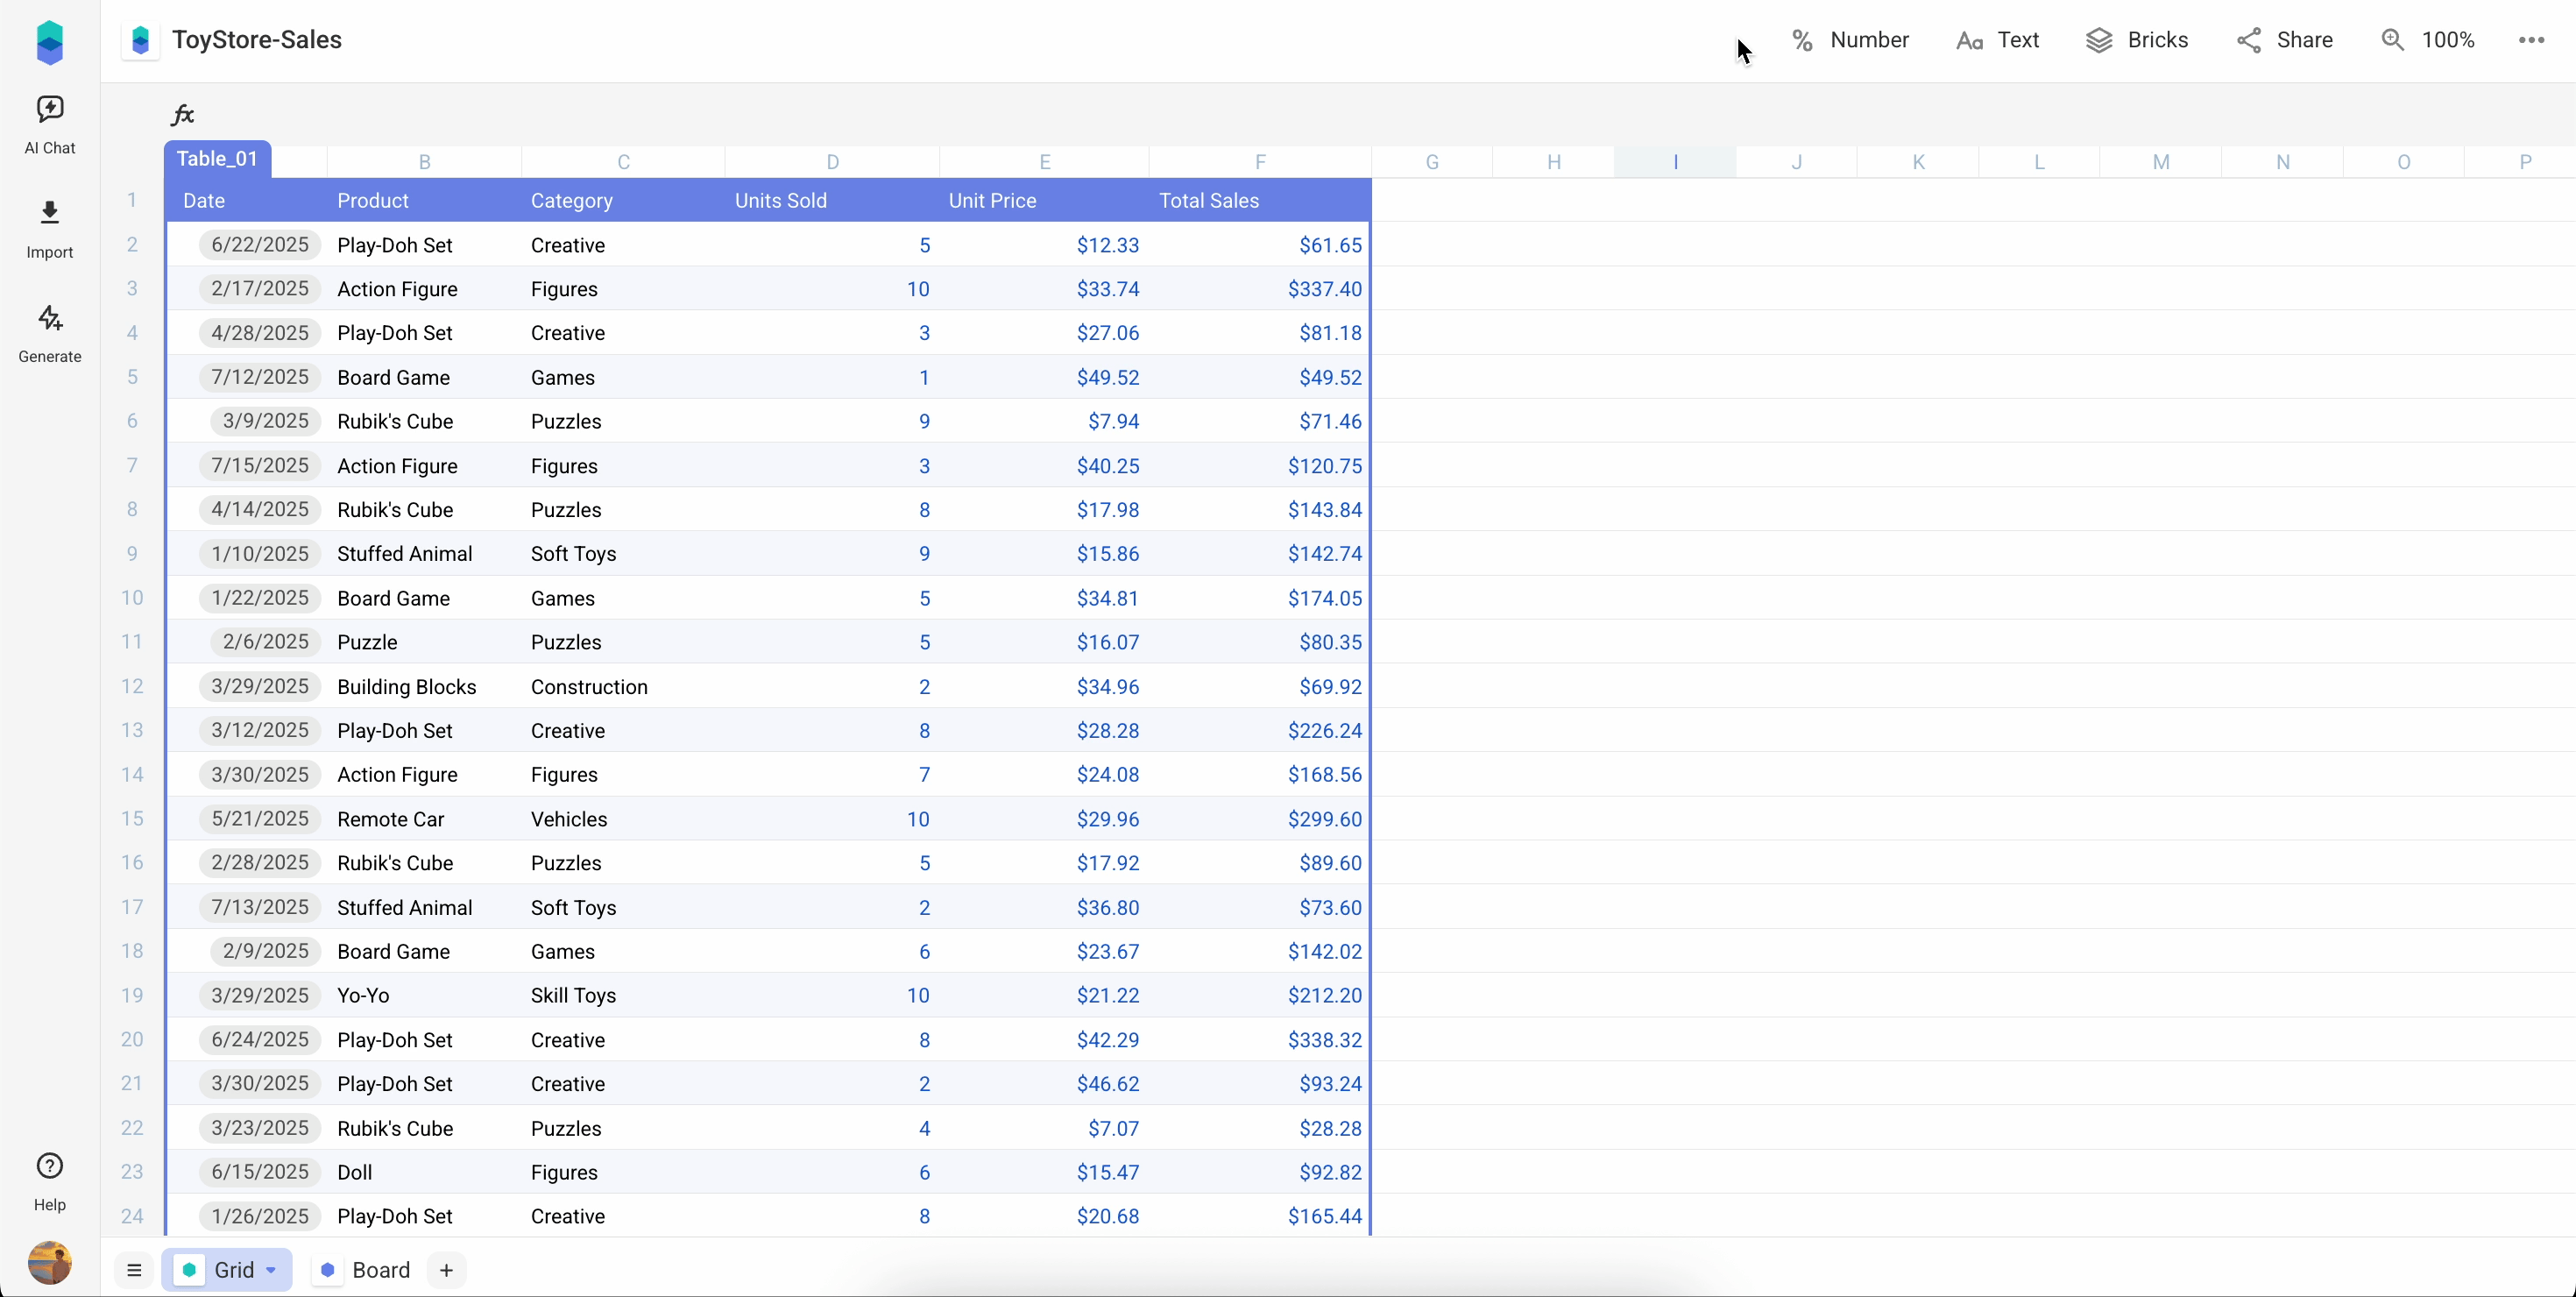Select the Import tool in the sidebar
Viewport: 2576px width, 1297px height.
50,228
